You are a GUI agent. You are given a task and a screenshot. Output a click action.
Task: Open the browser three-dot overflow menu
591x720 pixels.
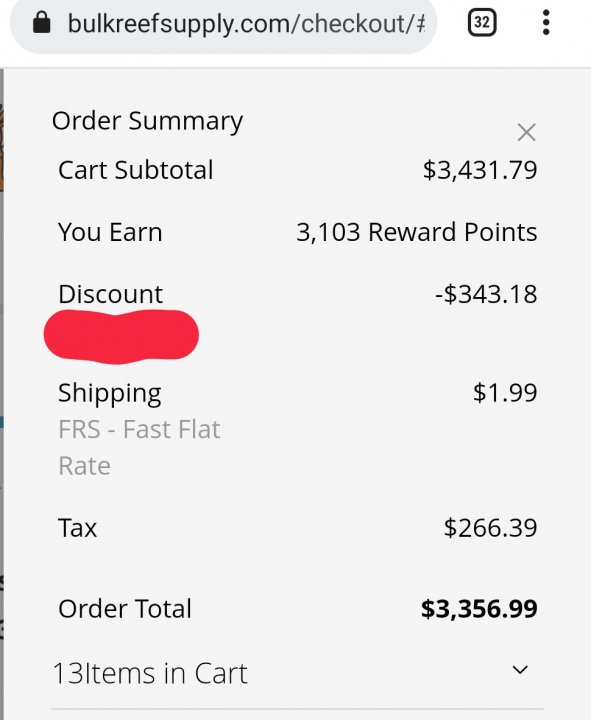[x=546, y=22]
